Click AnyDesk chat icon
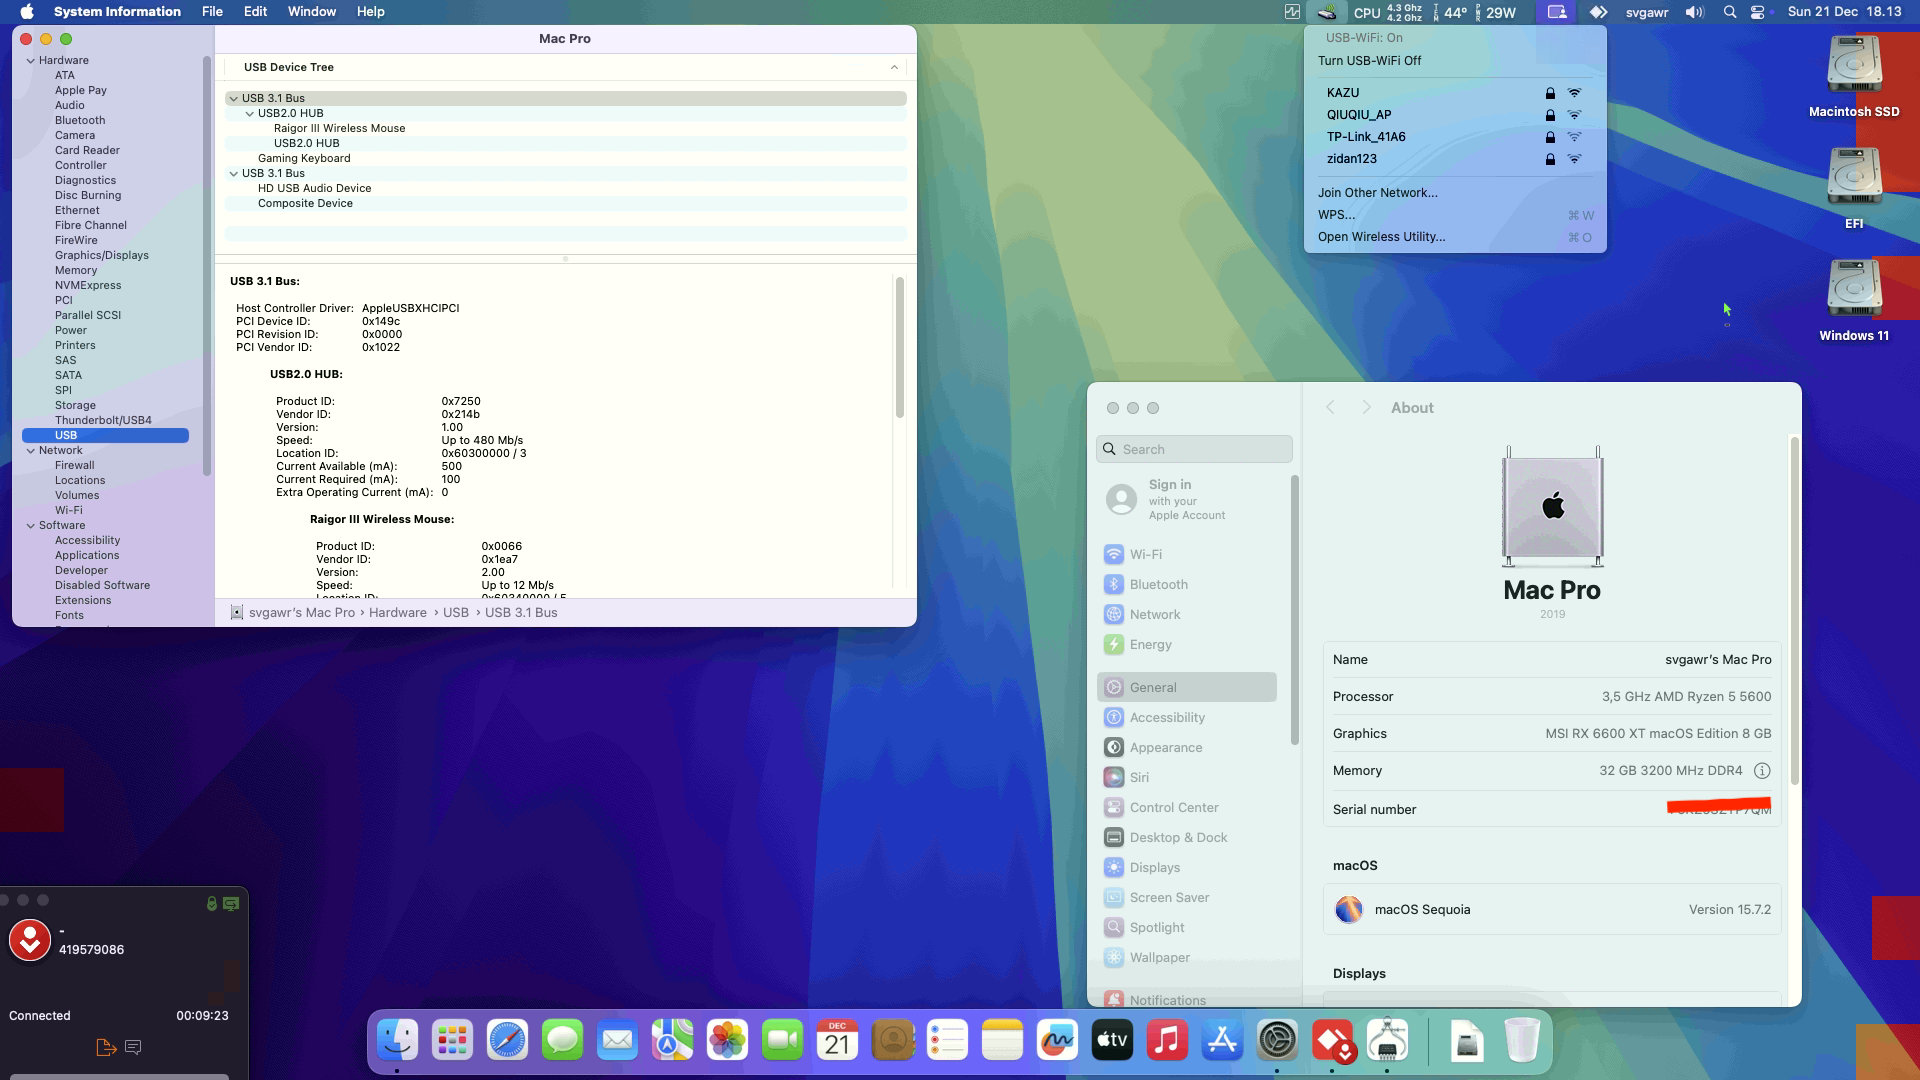 (133, 1047)
